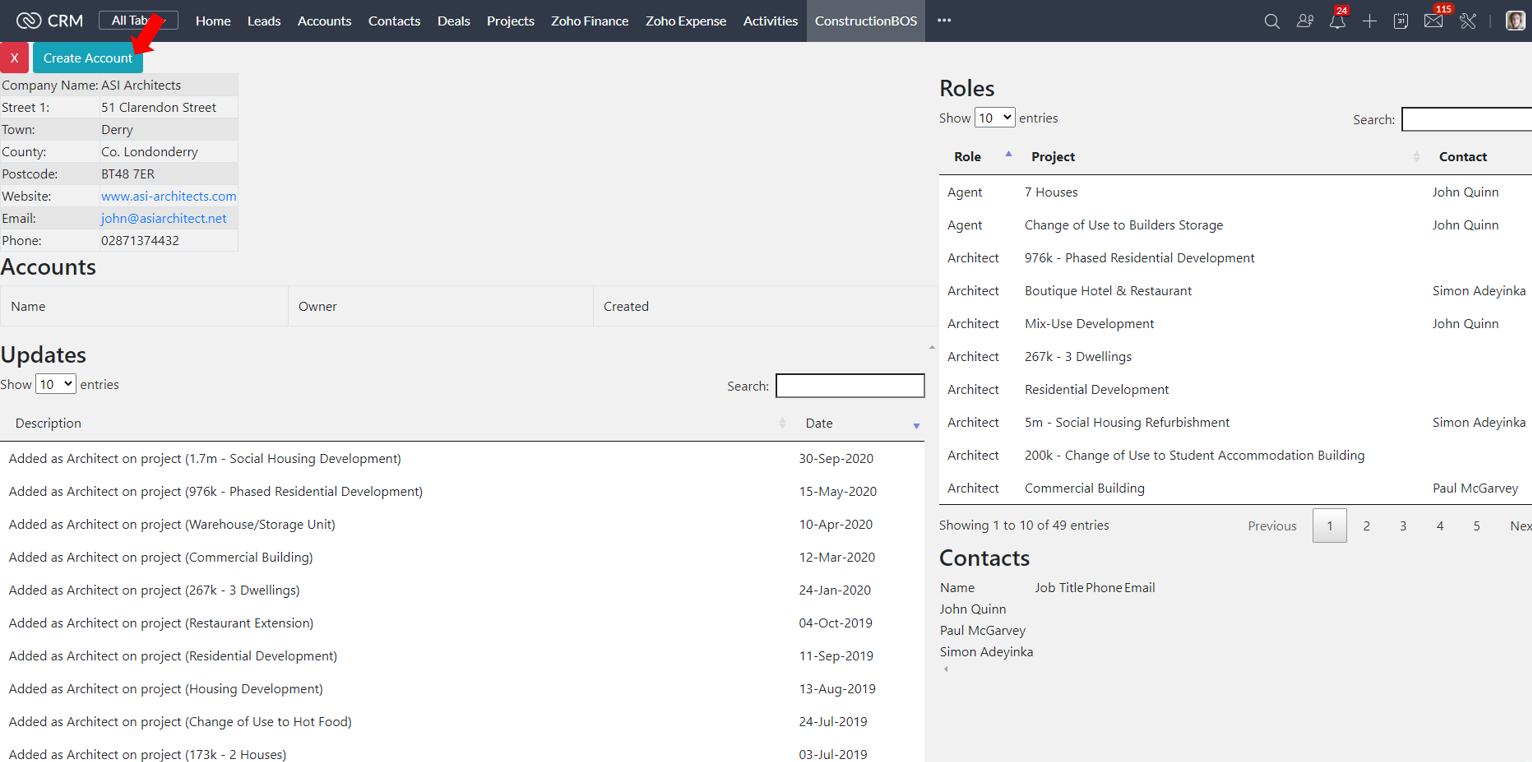Open the user profile avatar
Viewport: 1532px width, 762px height.
pos(1515,21)
